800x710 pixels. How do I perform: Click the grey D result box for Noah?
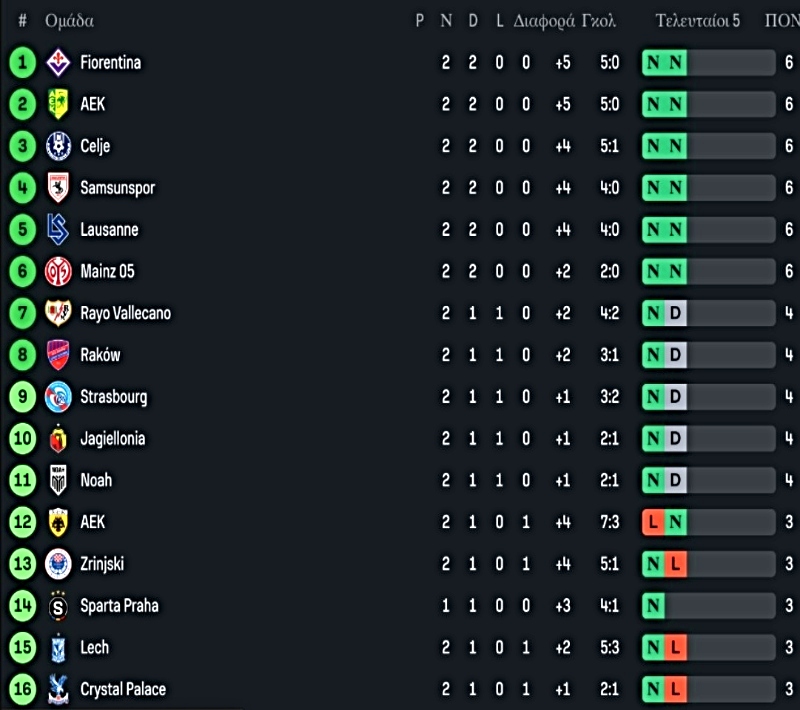tap(676, 480)
